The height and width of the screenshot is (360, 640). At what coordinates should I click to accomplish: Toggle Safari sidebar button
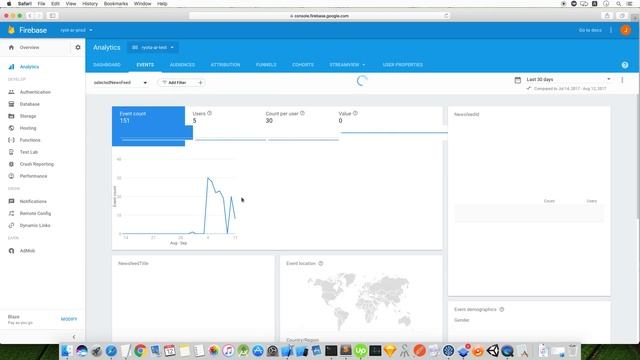[52, 16]
